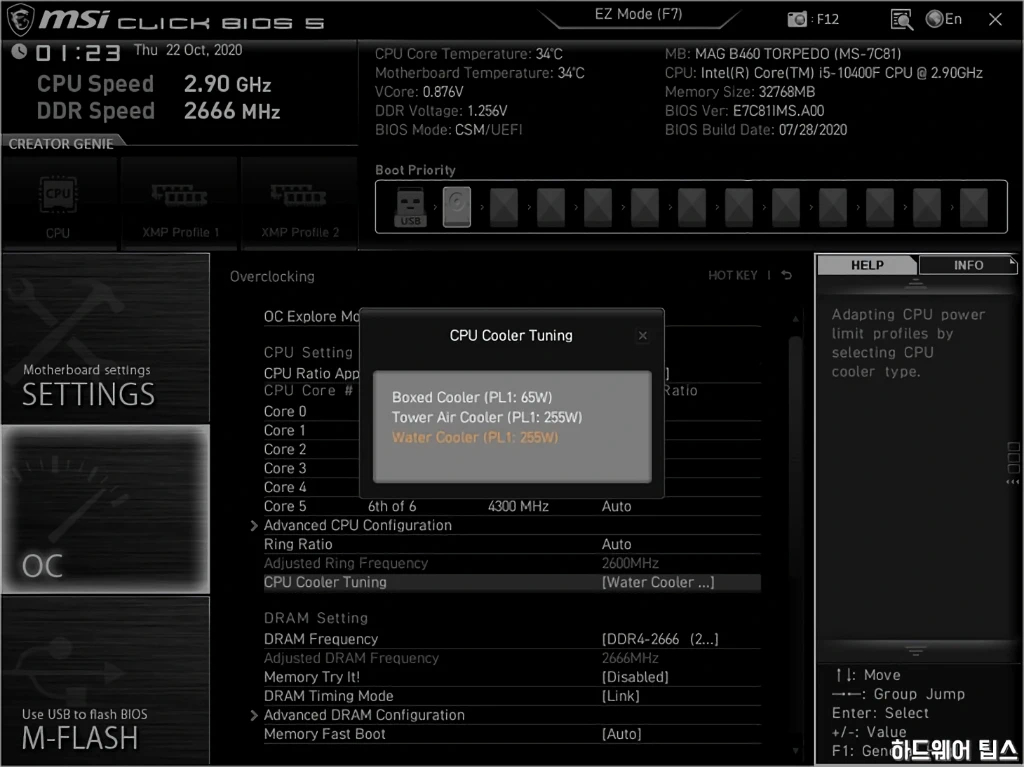This screenshot has height=767, width=1024.
Task: Close the CPU Cooler Tuning dialog
Action: pos(643,335)
